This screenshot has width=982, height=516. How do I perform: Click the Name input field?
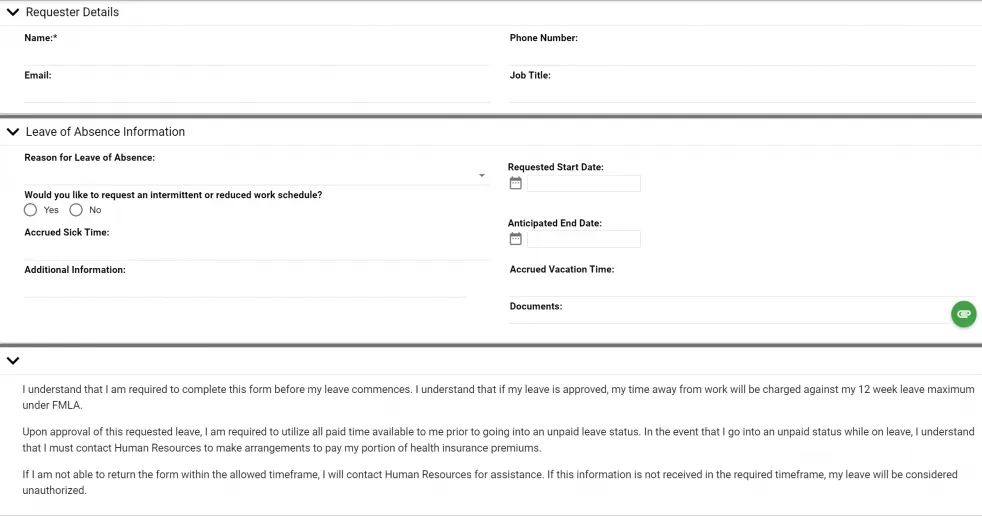[x=257, y=55]
